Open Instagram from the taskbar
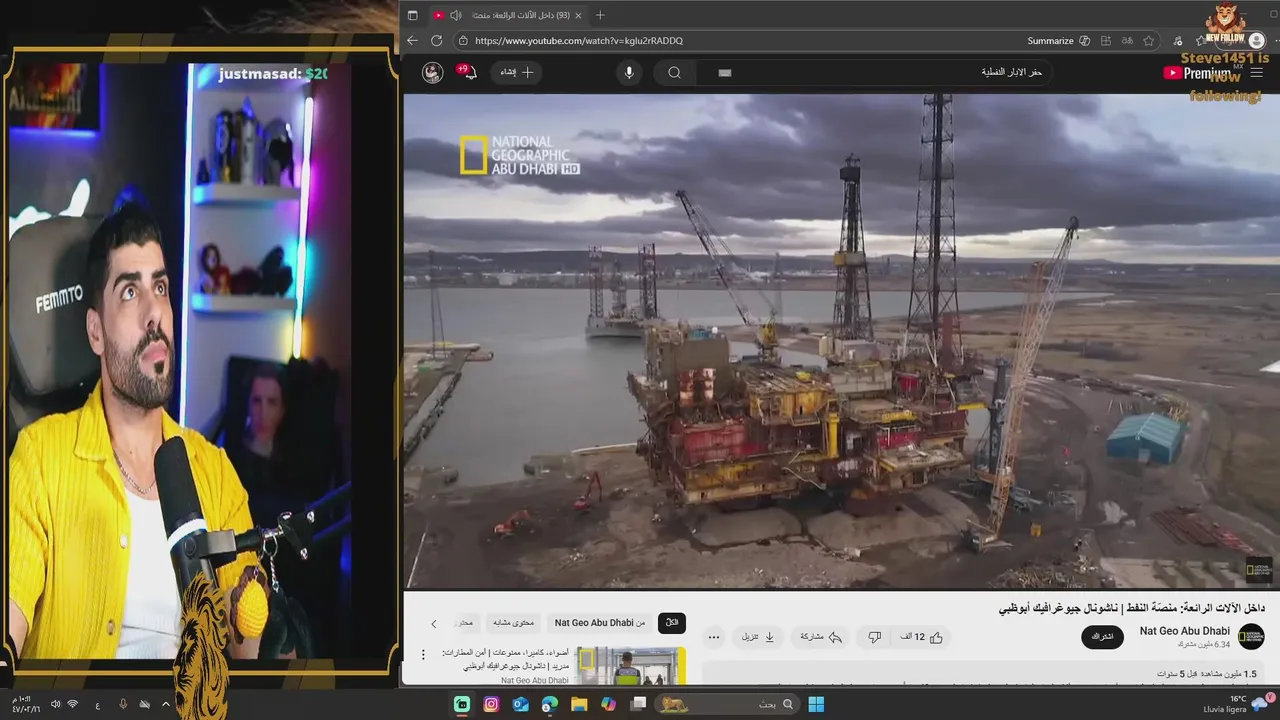This screenshot has width=1280, height=720. 491,704
